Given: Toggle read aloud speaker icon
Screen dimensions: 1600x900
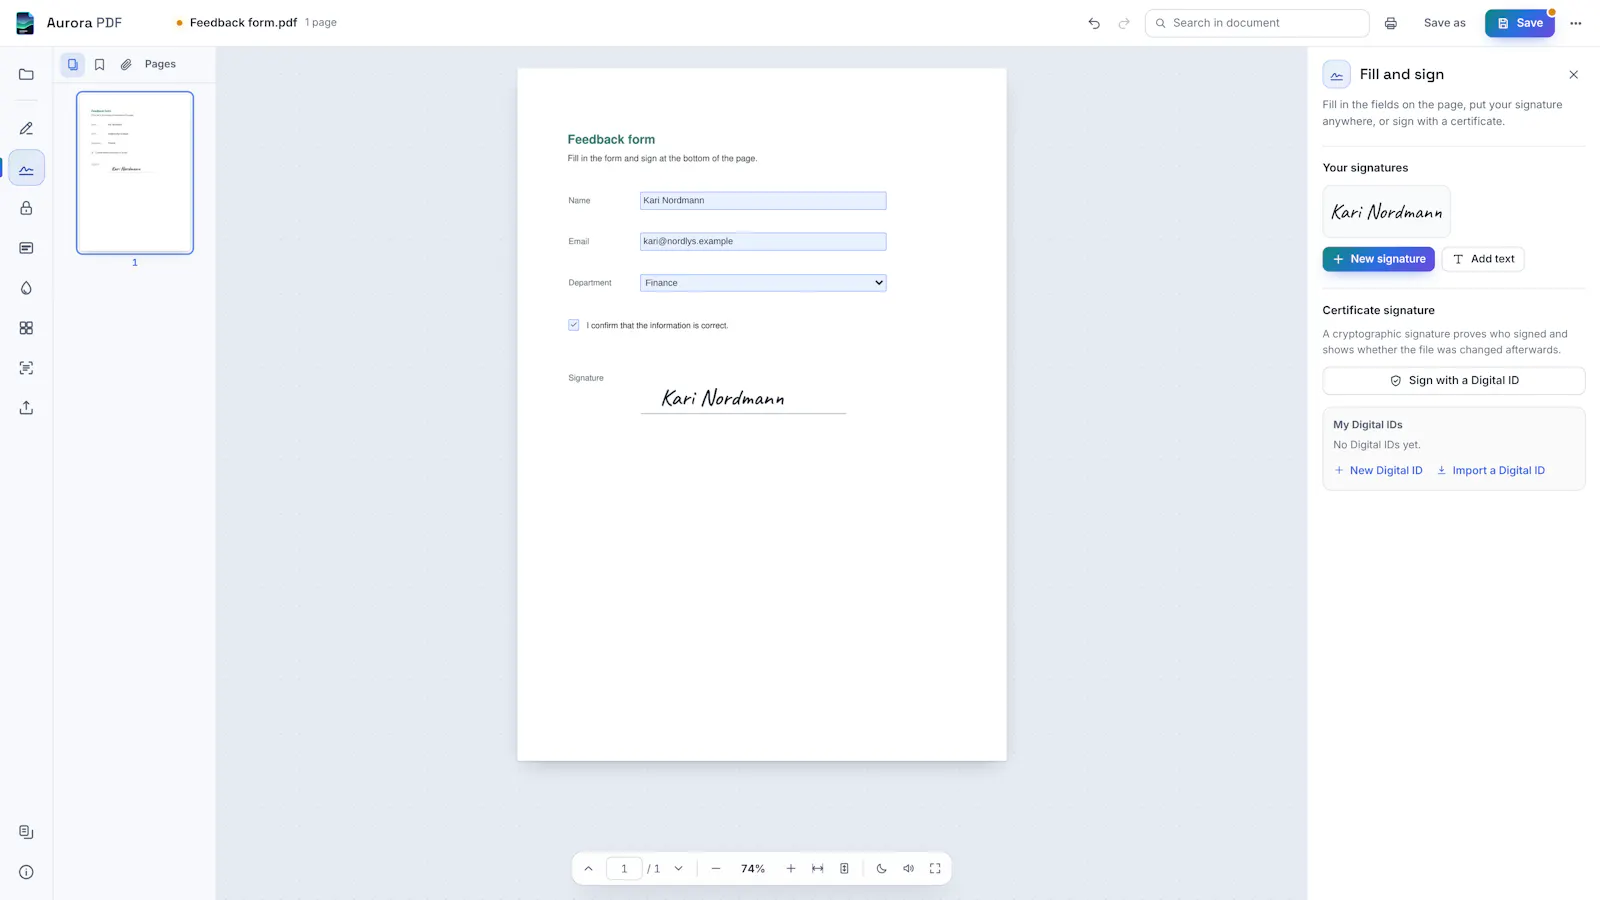Looking at the screenshot, I should click(908, 869).
